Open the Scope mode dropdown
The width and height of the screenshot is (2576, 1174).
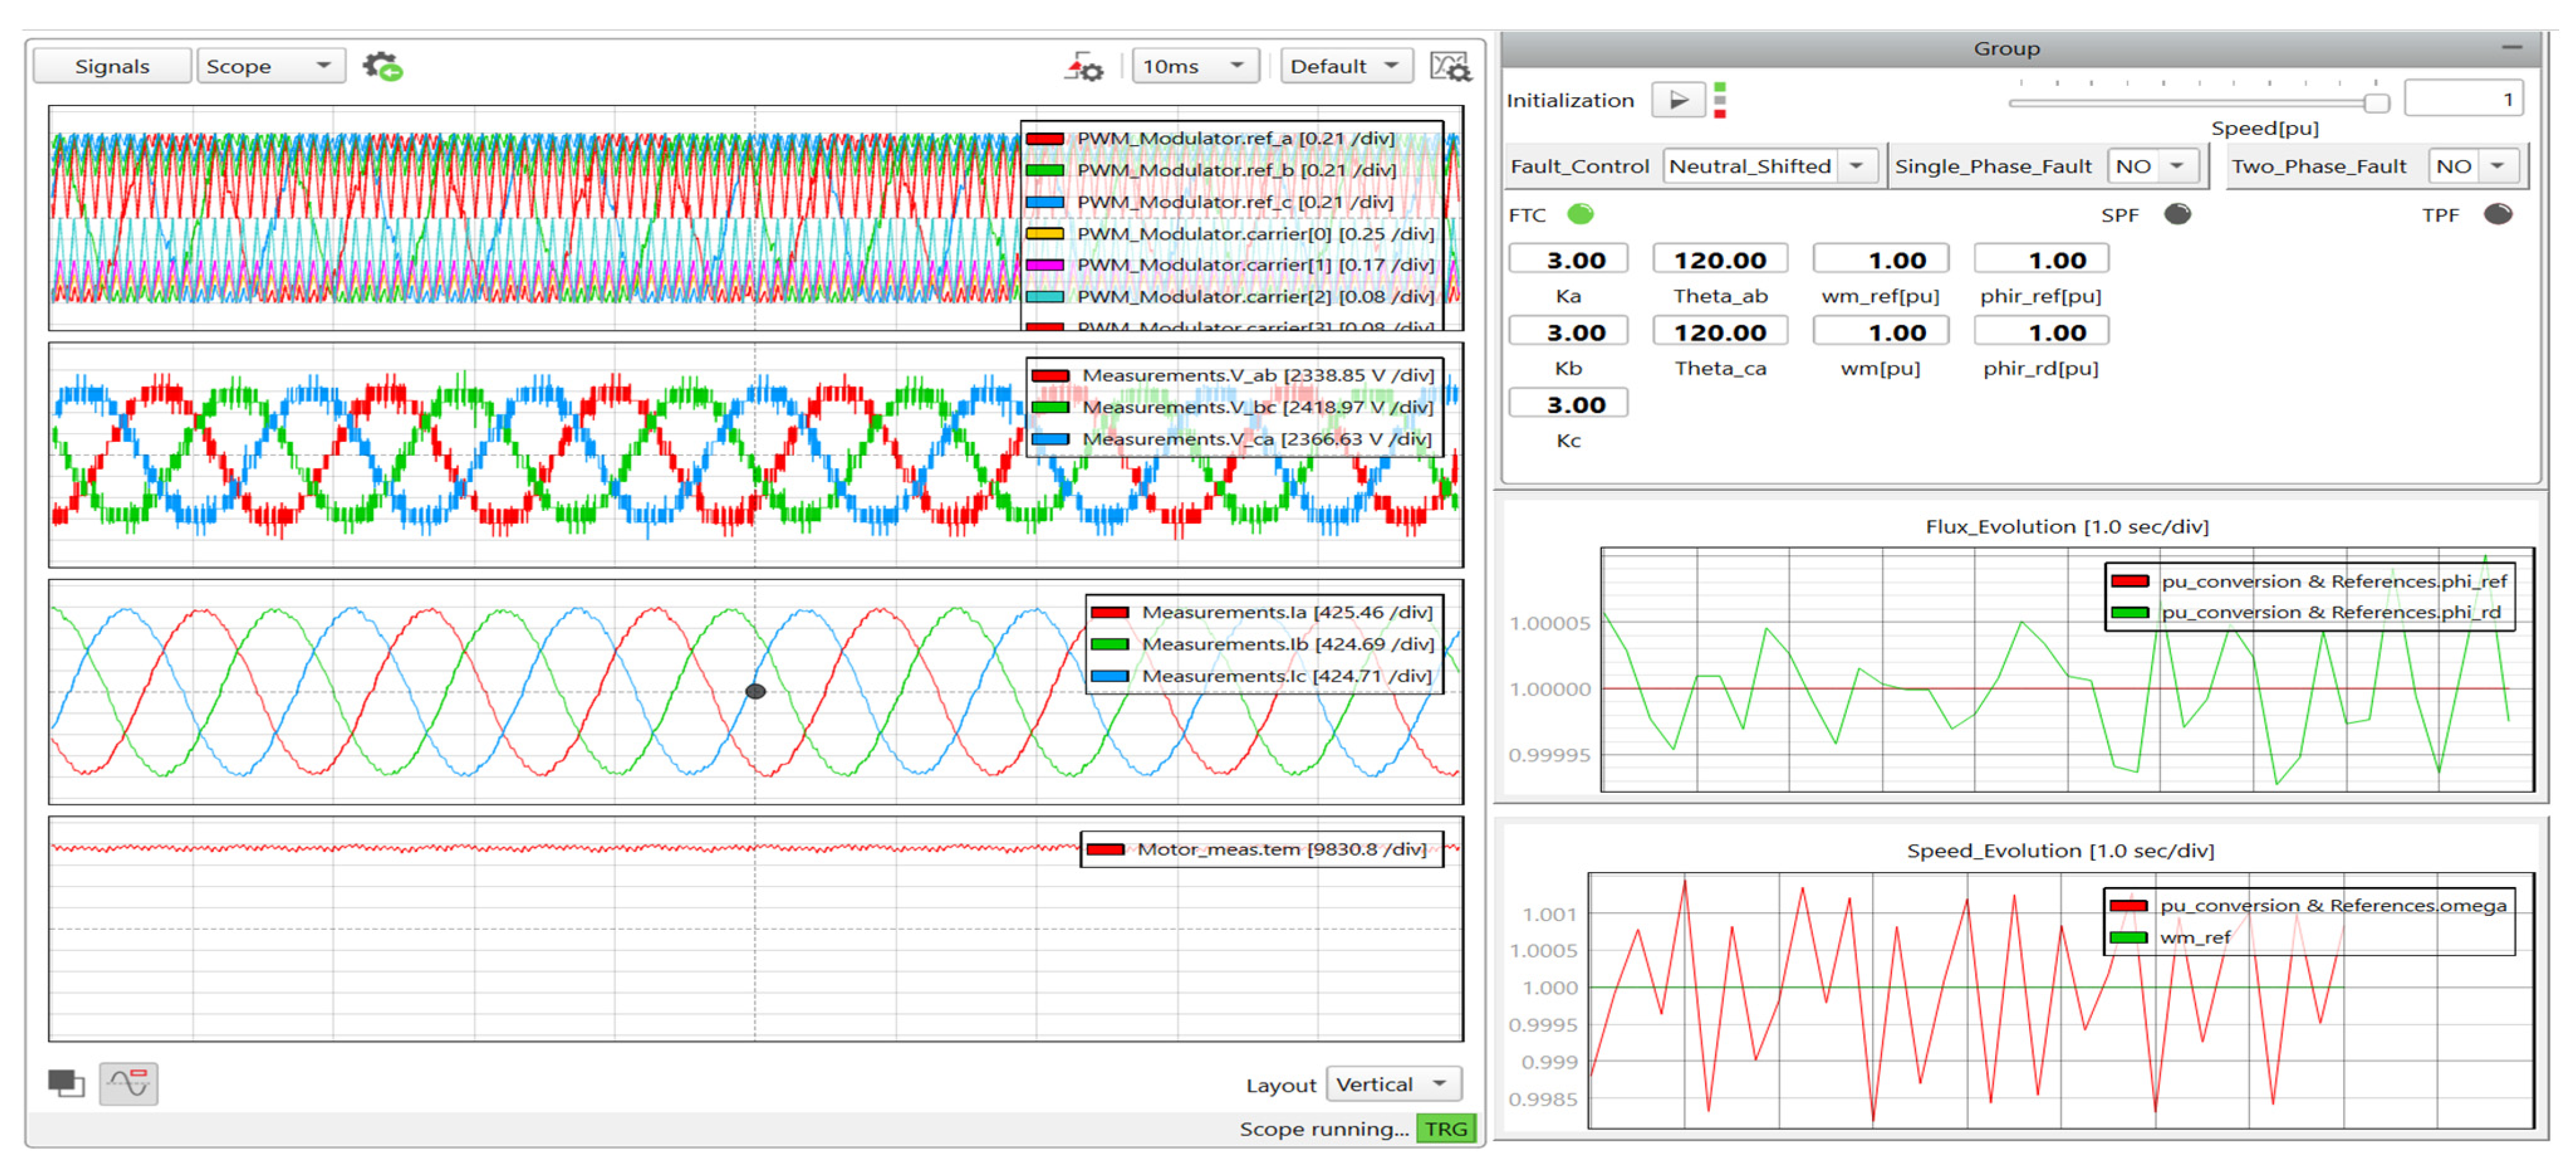coord(271,66)
